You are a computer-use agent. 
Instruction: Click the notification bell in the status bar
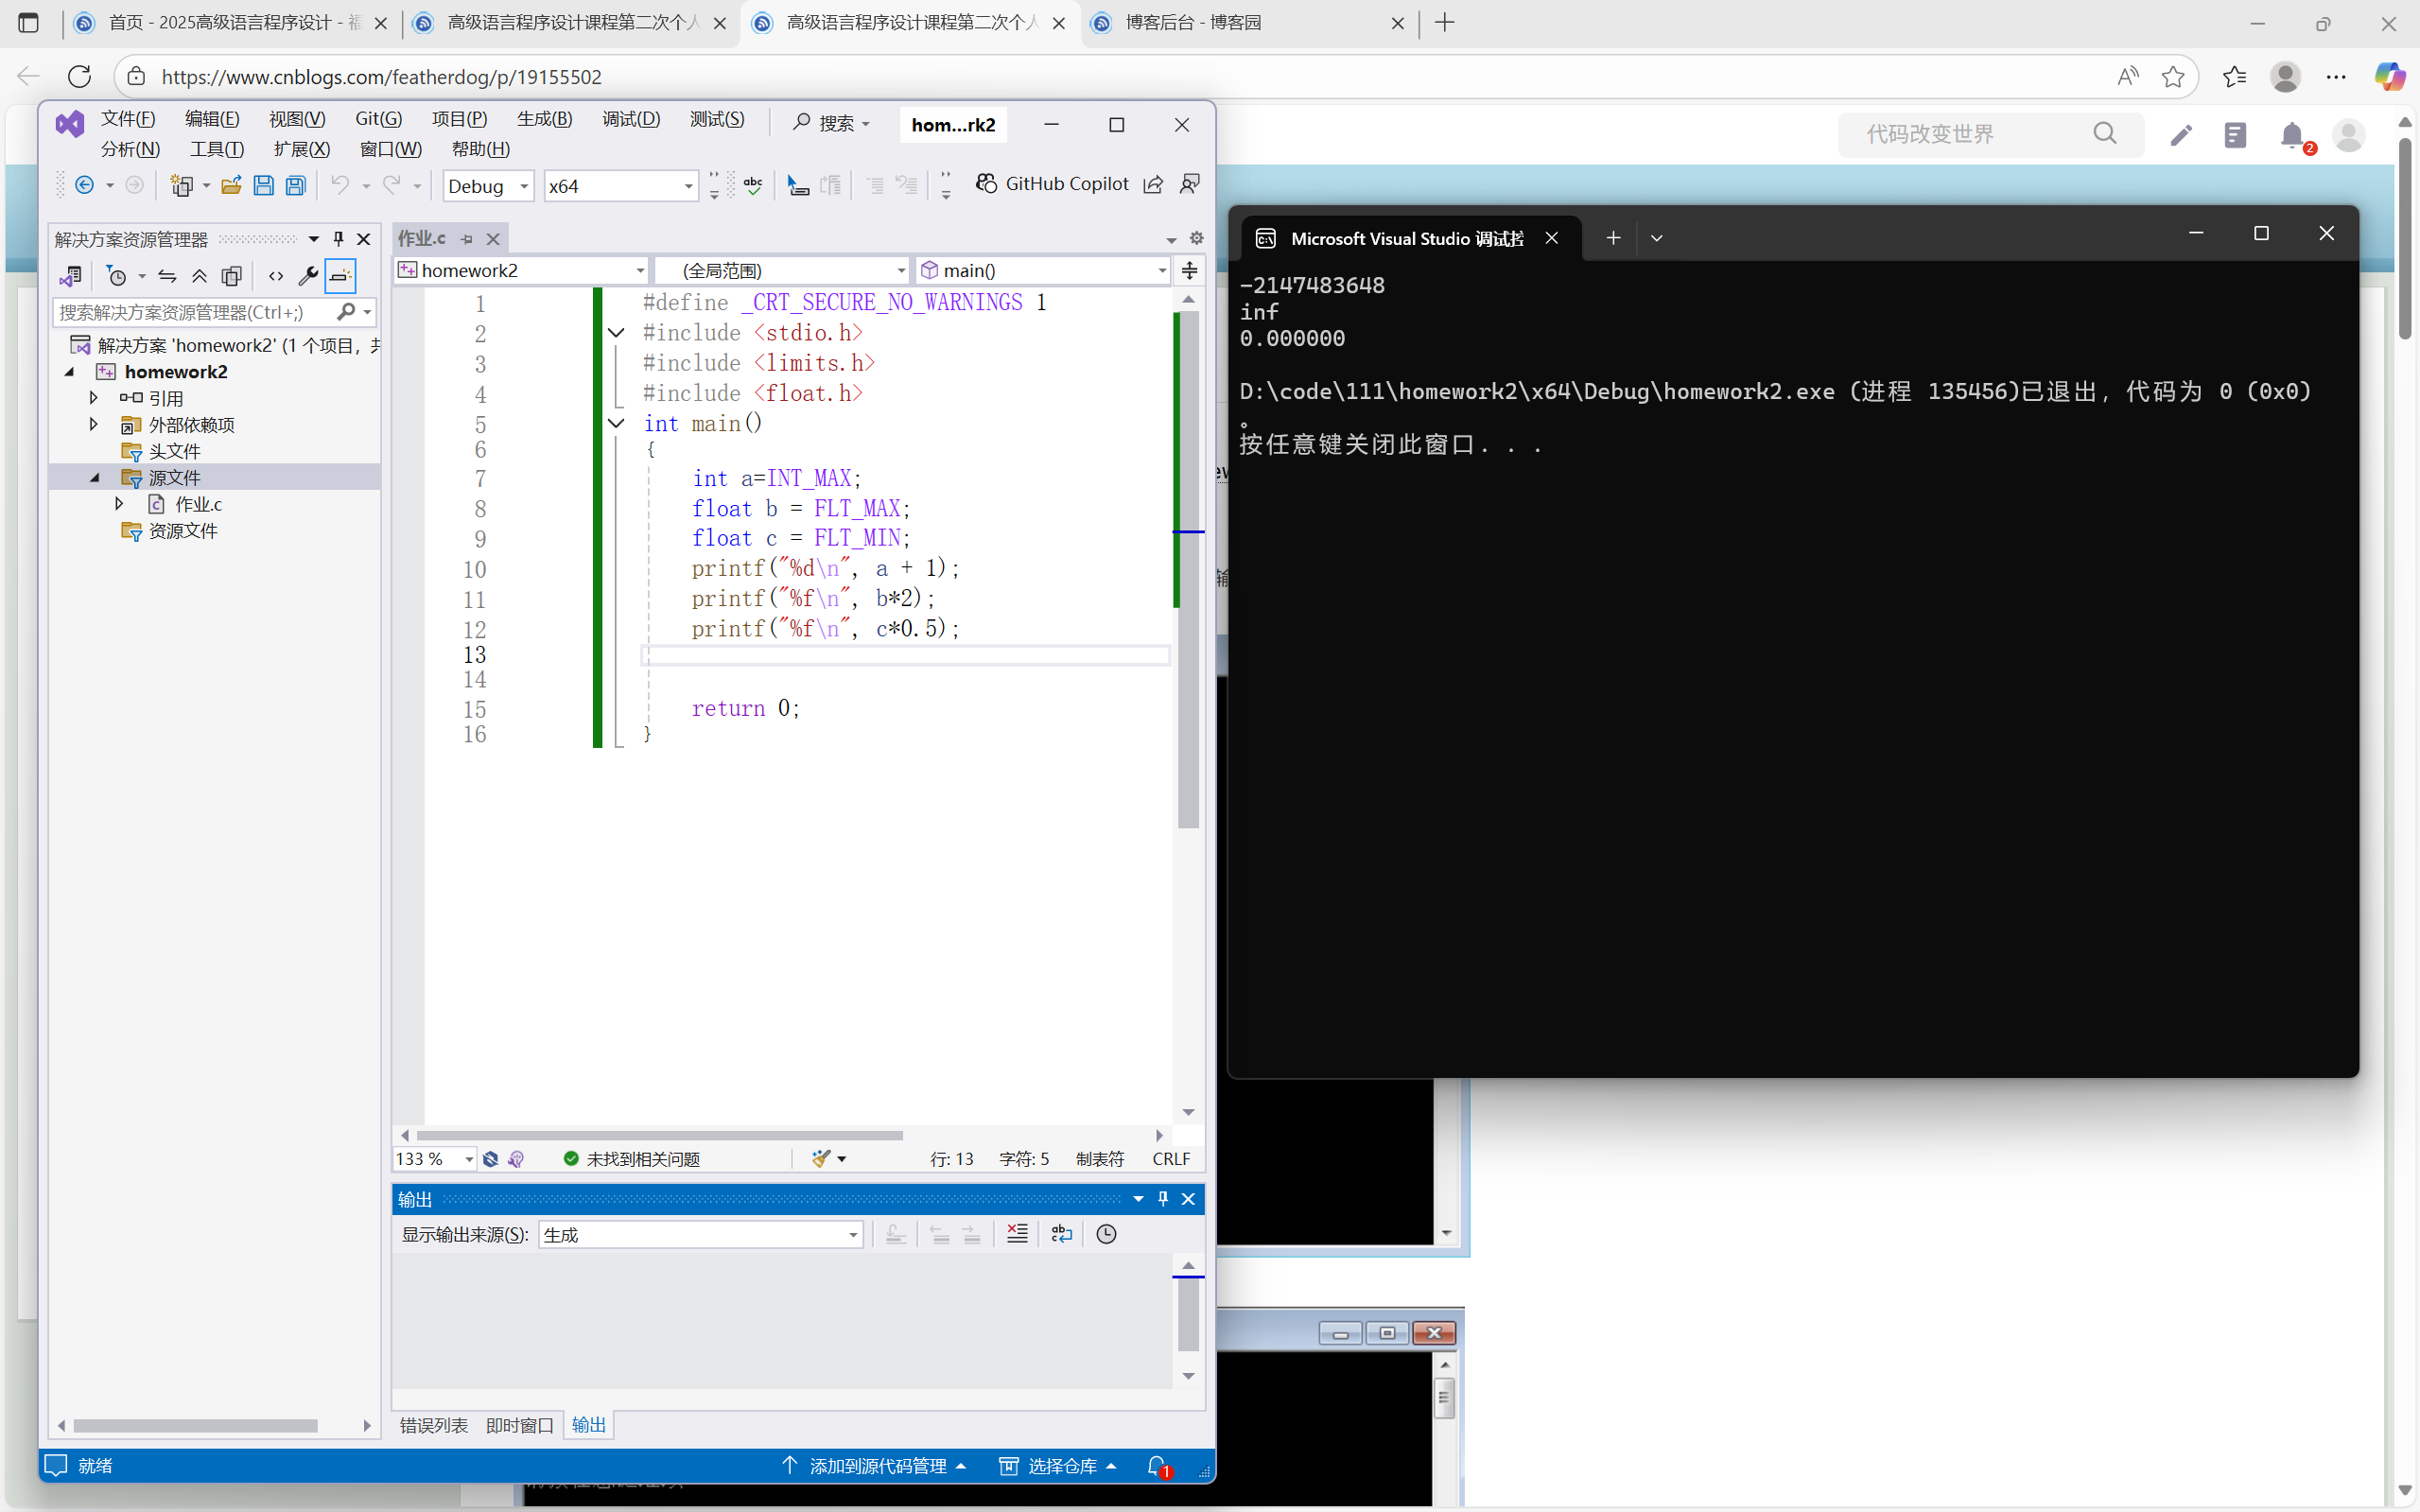coord(1157,1465)
